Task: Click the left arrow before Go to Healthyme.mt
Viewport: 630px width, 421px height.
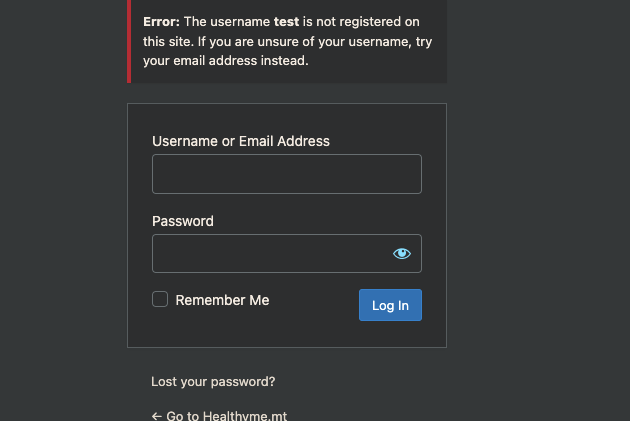Action: [157, 416]
